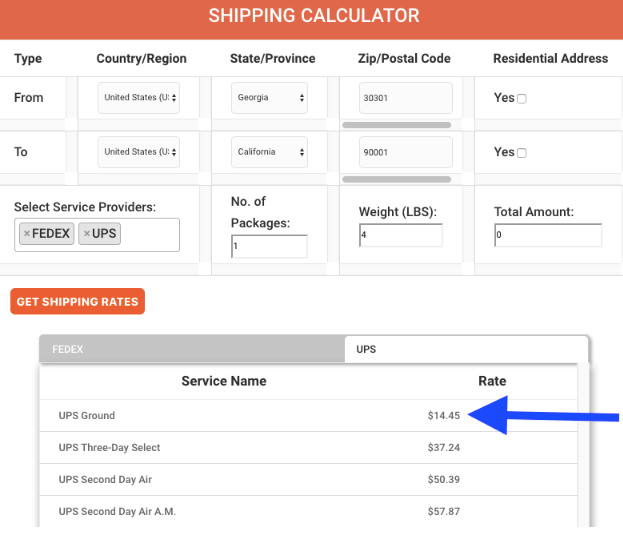Click the $37.24 rate value
The width and height of the screenshot is (623, 549).
coord(444,448)
